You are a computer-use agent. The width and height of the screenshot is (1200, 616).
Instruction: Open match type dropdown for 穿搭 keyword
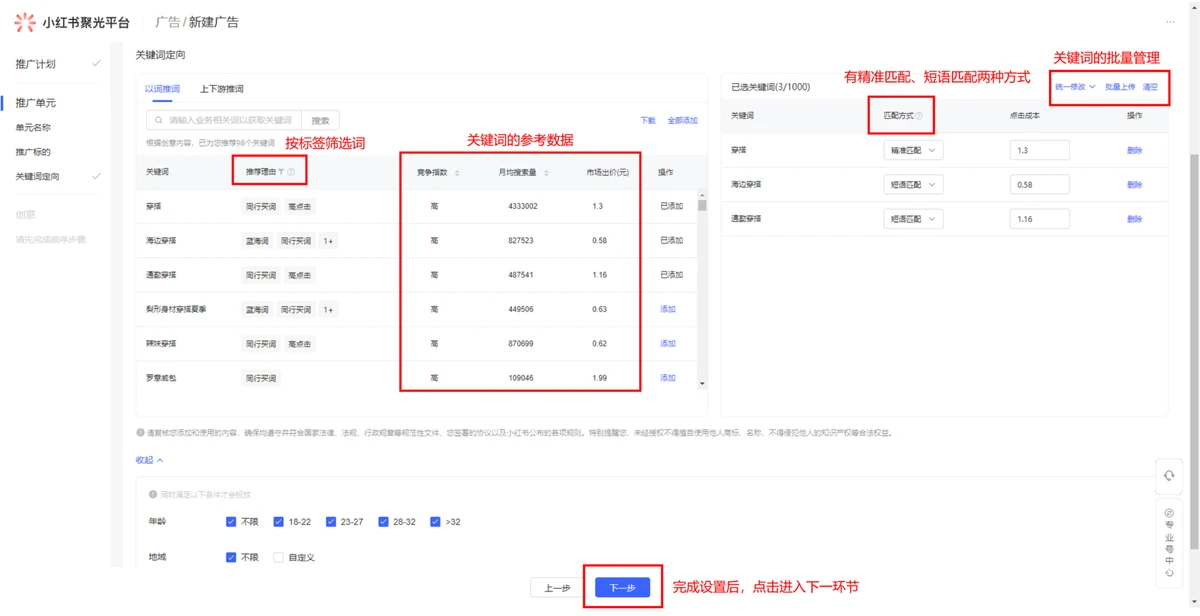(x=911, y=150)
